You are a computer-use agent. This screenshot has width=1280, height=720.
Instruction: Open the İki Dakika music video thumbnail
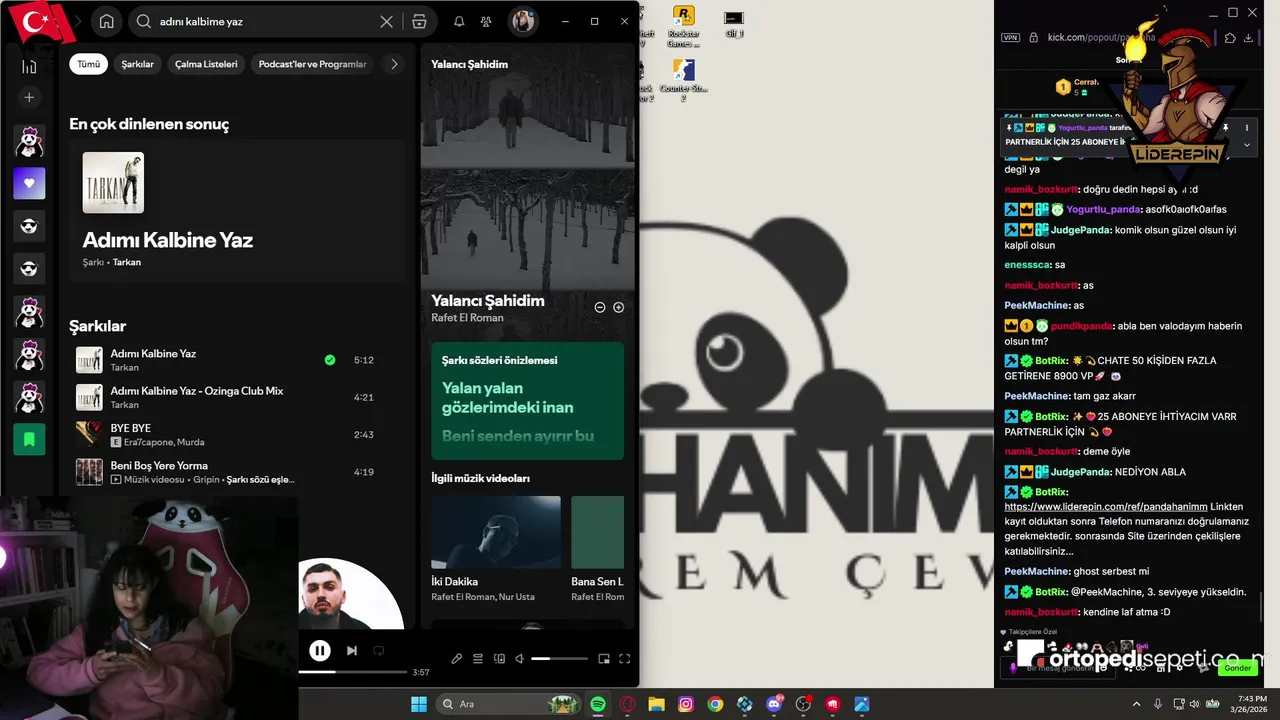point(496,532)
